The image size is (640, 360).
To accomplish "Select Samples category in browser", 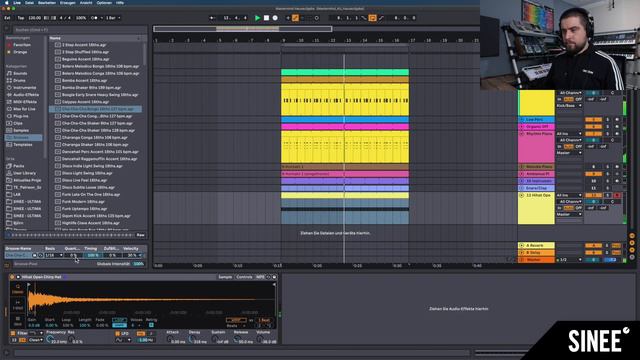I will click(x=21, y=131).
